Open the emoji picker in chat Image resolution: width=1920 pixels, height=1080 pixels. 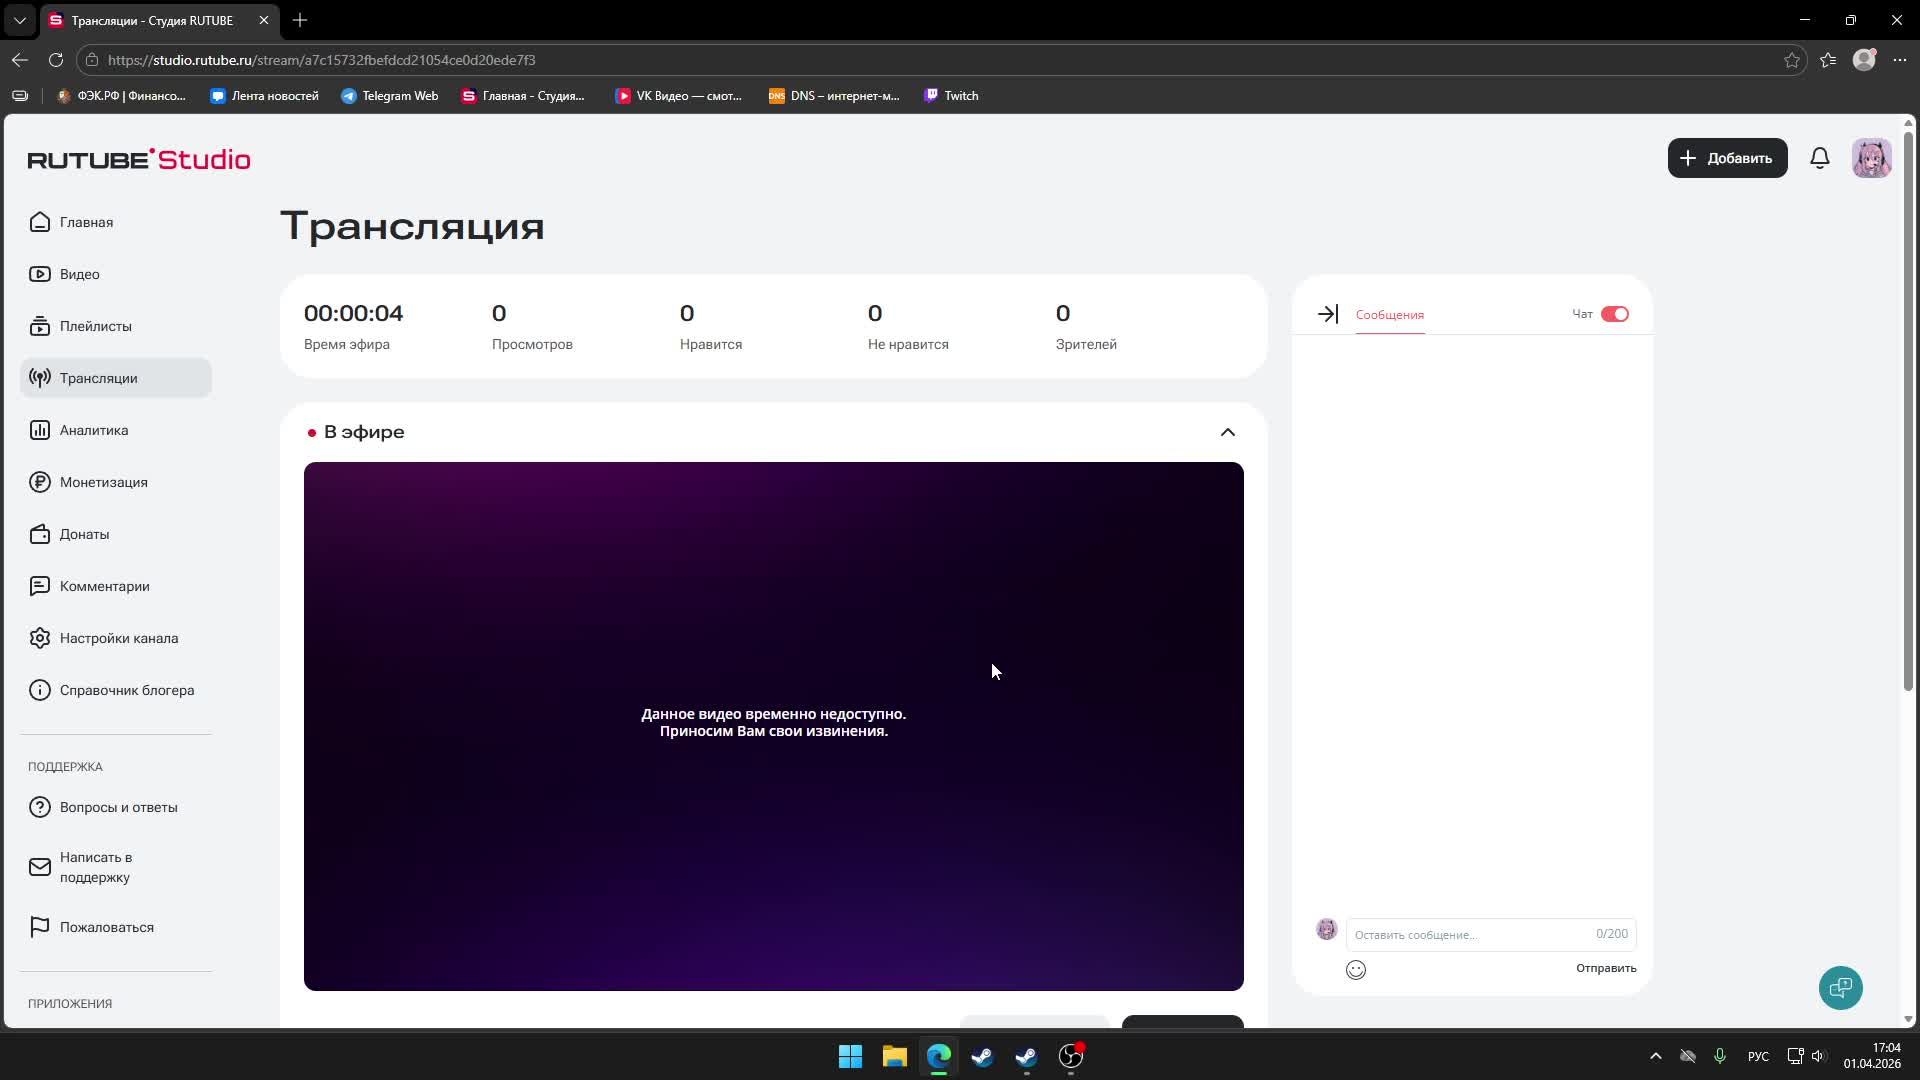click(1356, 969)
